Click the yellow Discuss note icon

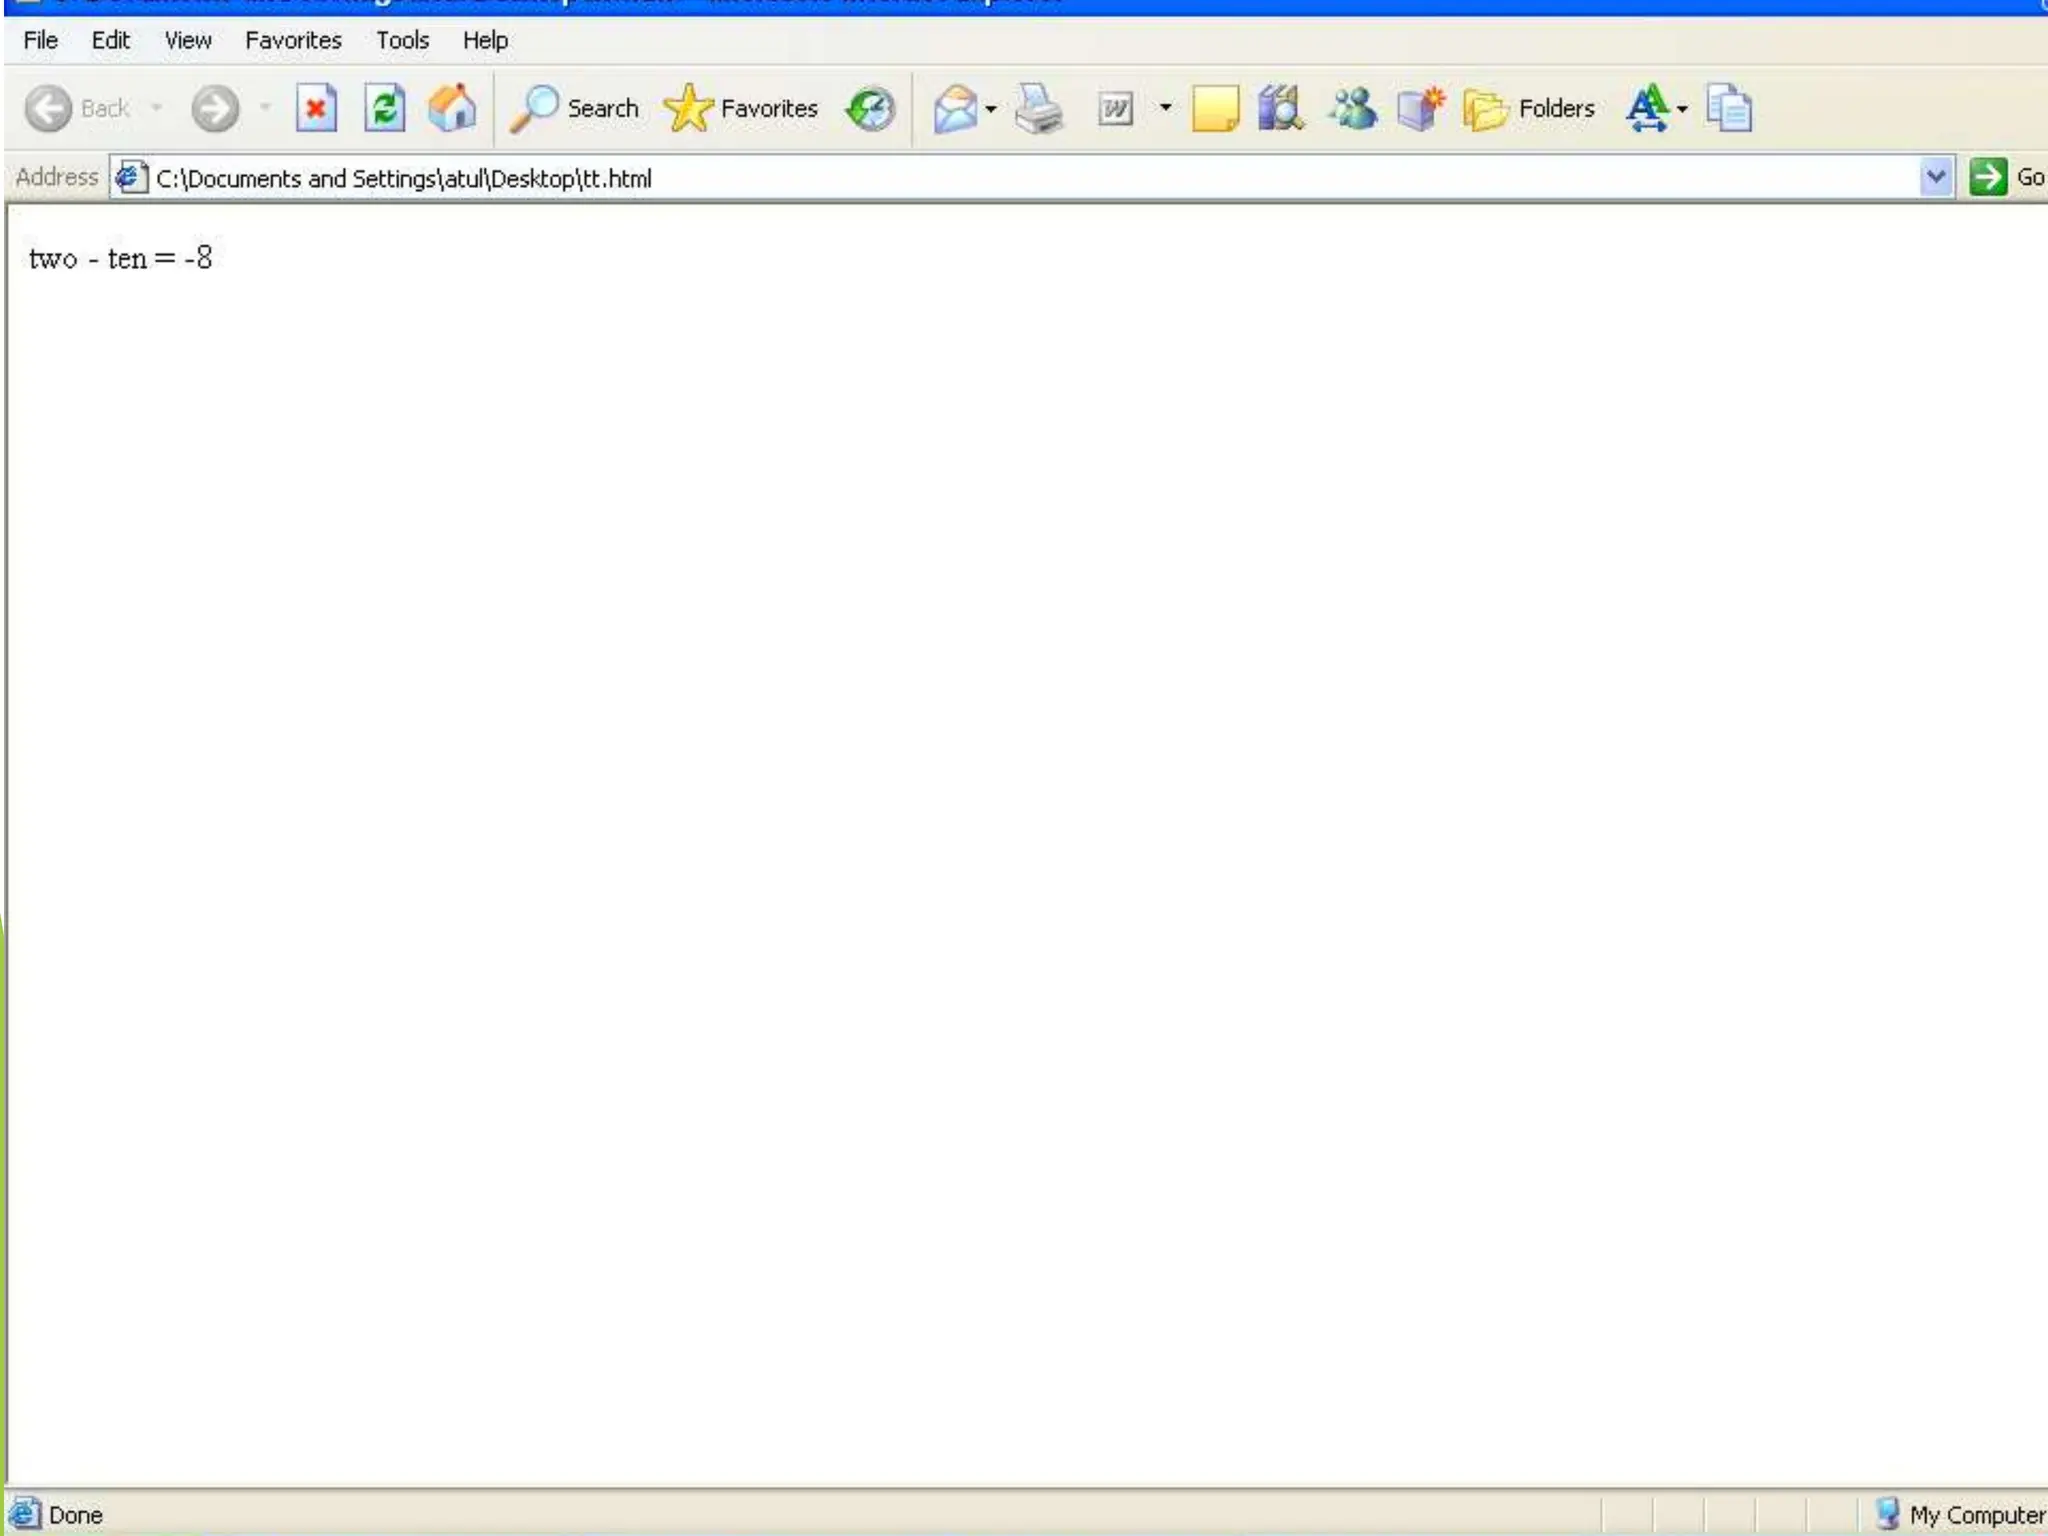[x=1215, y=108]
